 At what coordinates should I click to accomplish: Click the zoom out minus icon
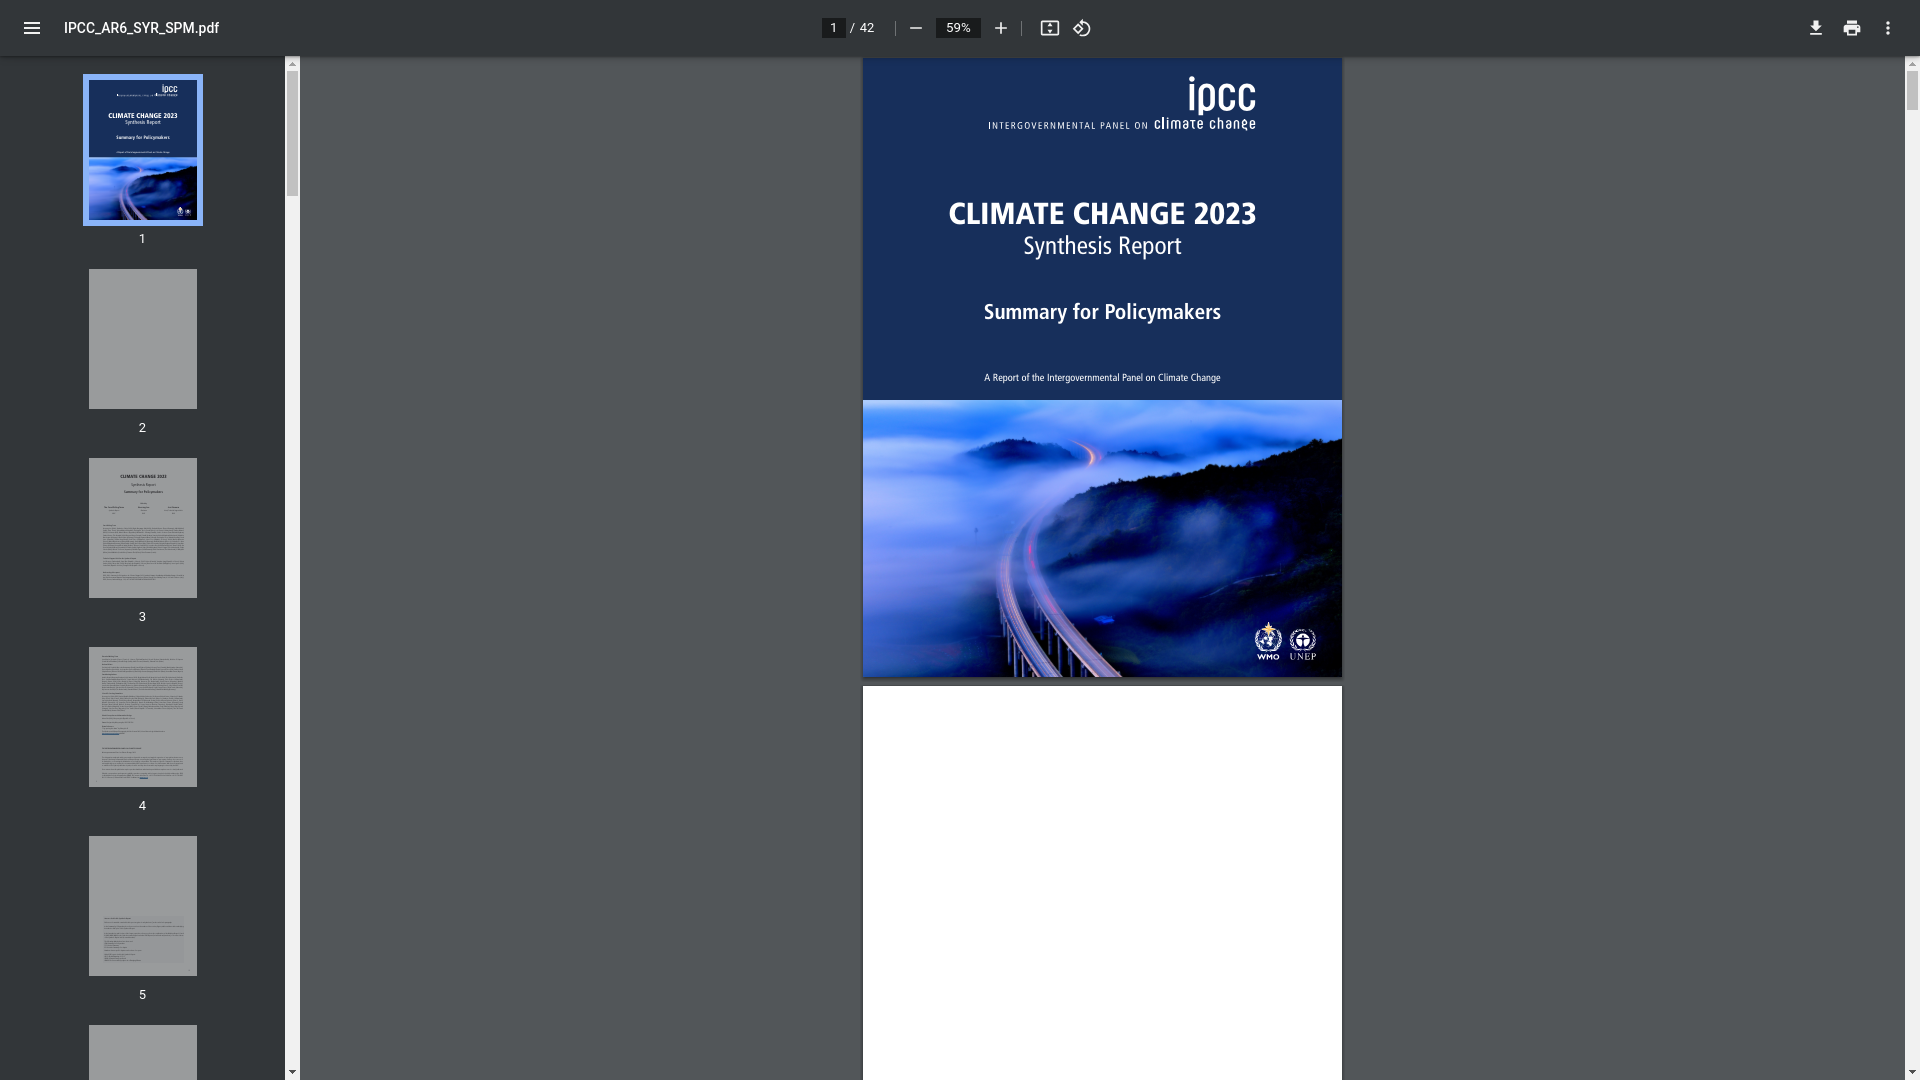[x=915, y=28]
